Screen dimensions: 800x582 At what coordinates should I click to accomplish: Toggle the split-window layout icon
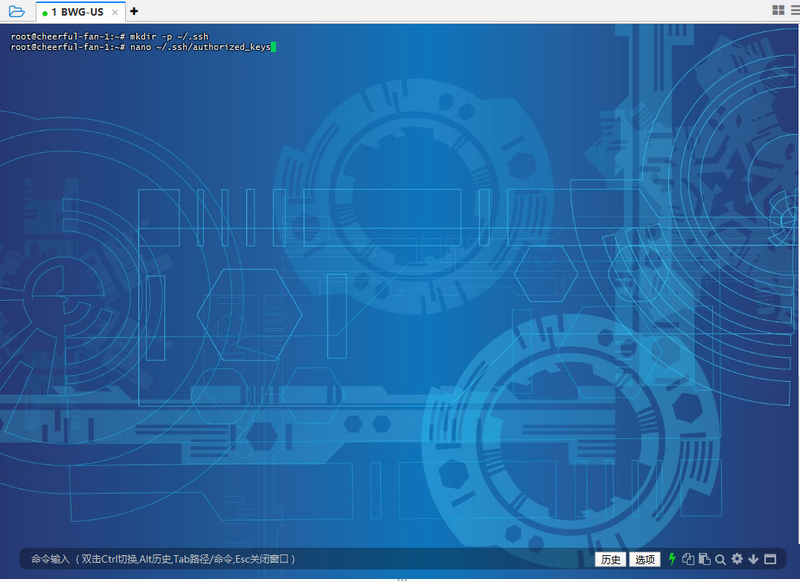click(x=770, y=559)
